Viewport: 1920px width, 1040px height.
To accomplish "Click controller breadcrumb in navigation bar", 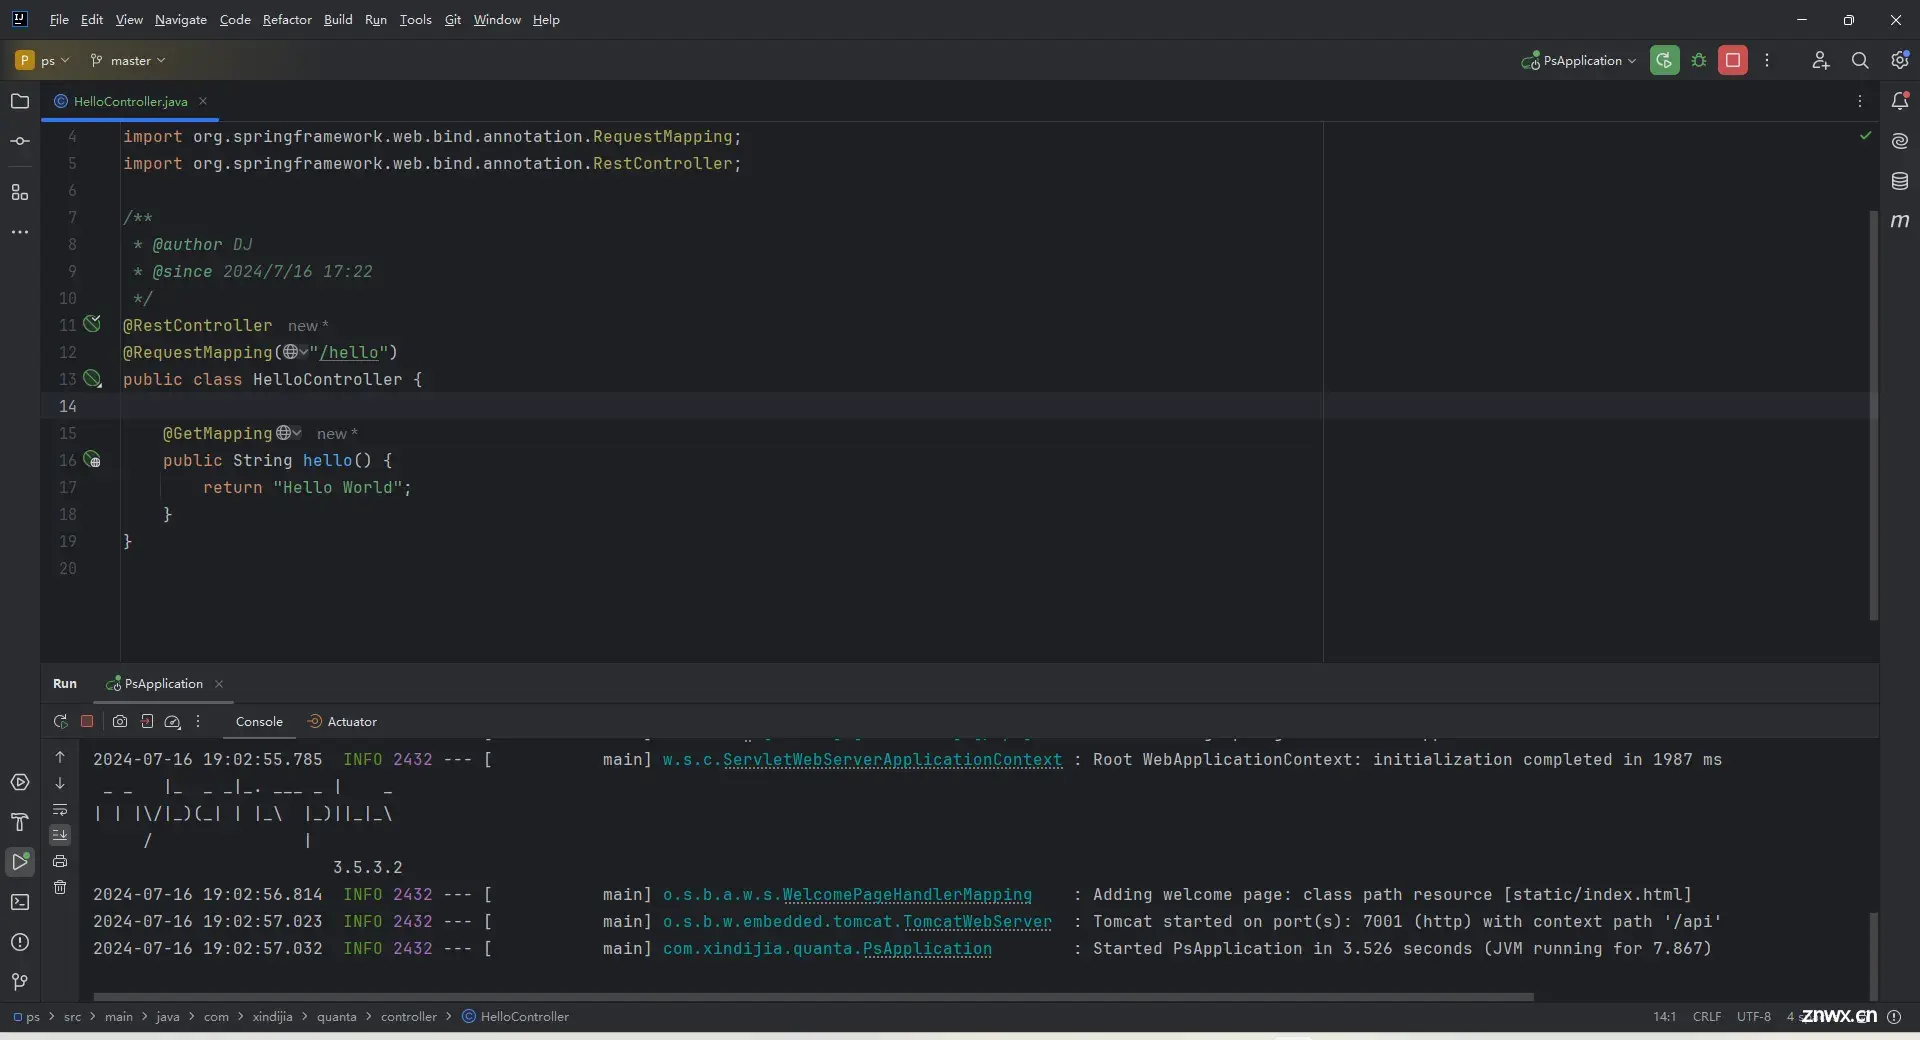I will [x=408, y=1016].
